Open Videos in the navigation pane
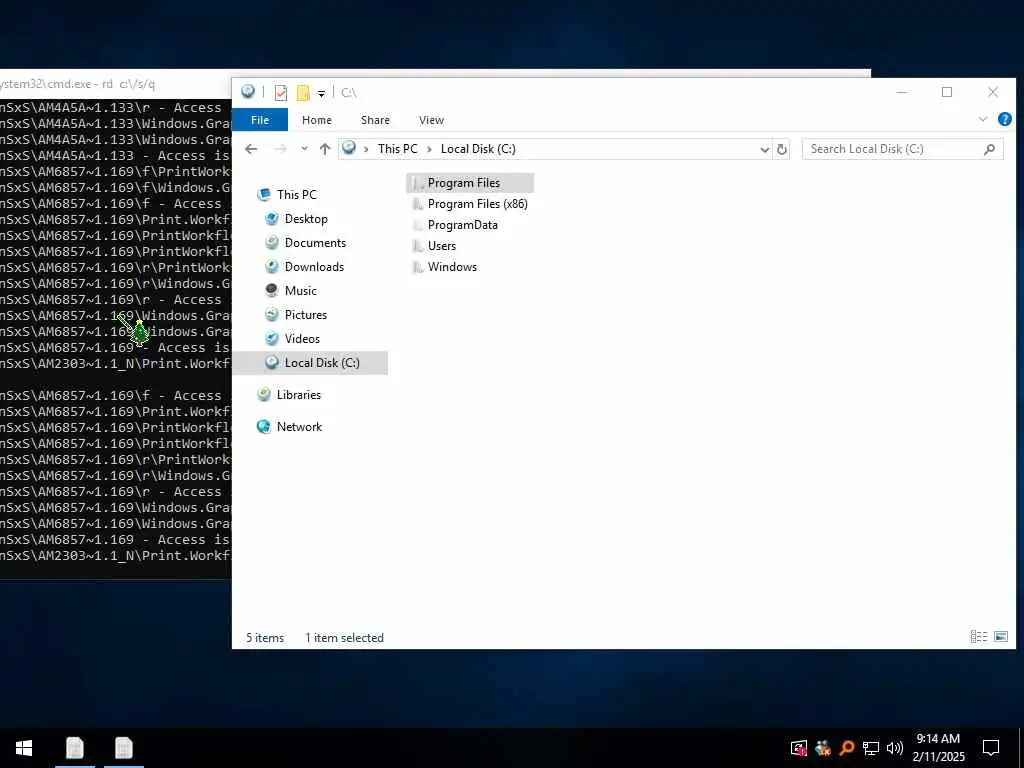1024x768 pixels. pyautogui.click(x=302, y=339)
